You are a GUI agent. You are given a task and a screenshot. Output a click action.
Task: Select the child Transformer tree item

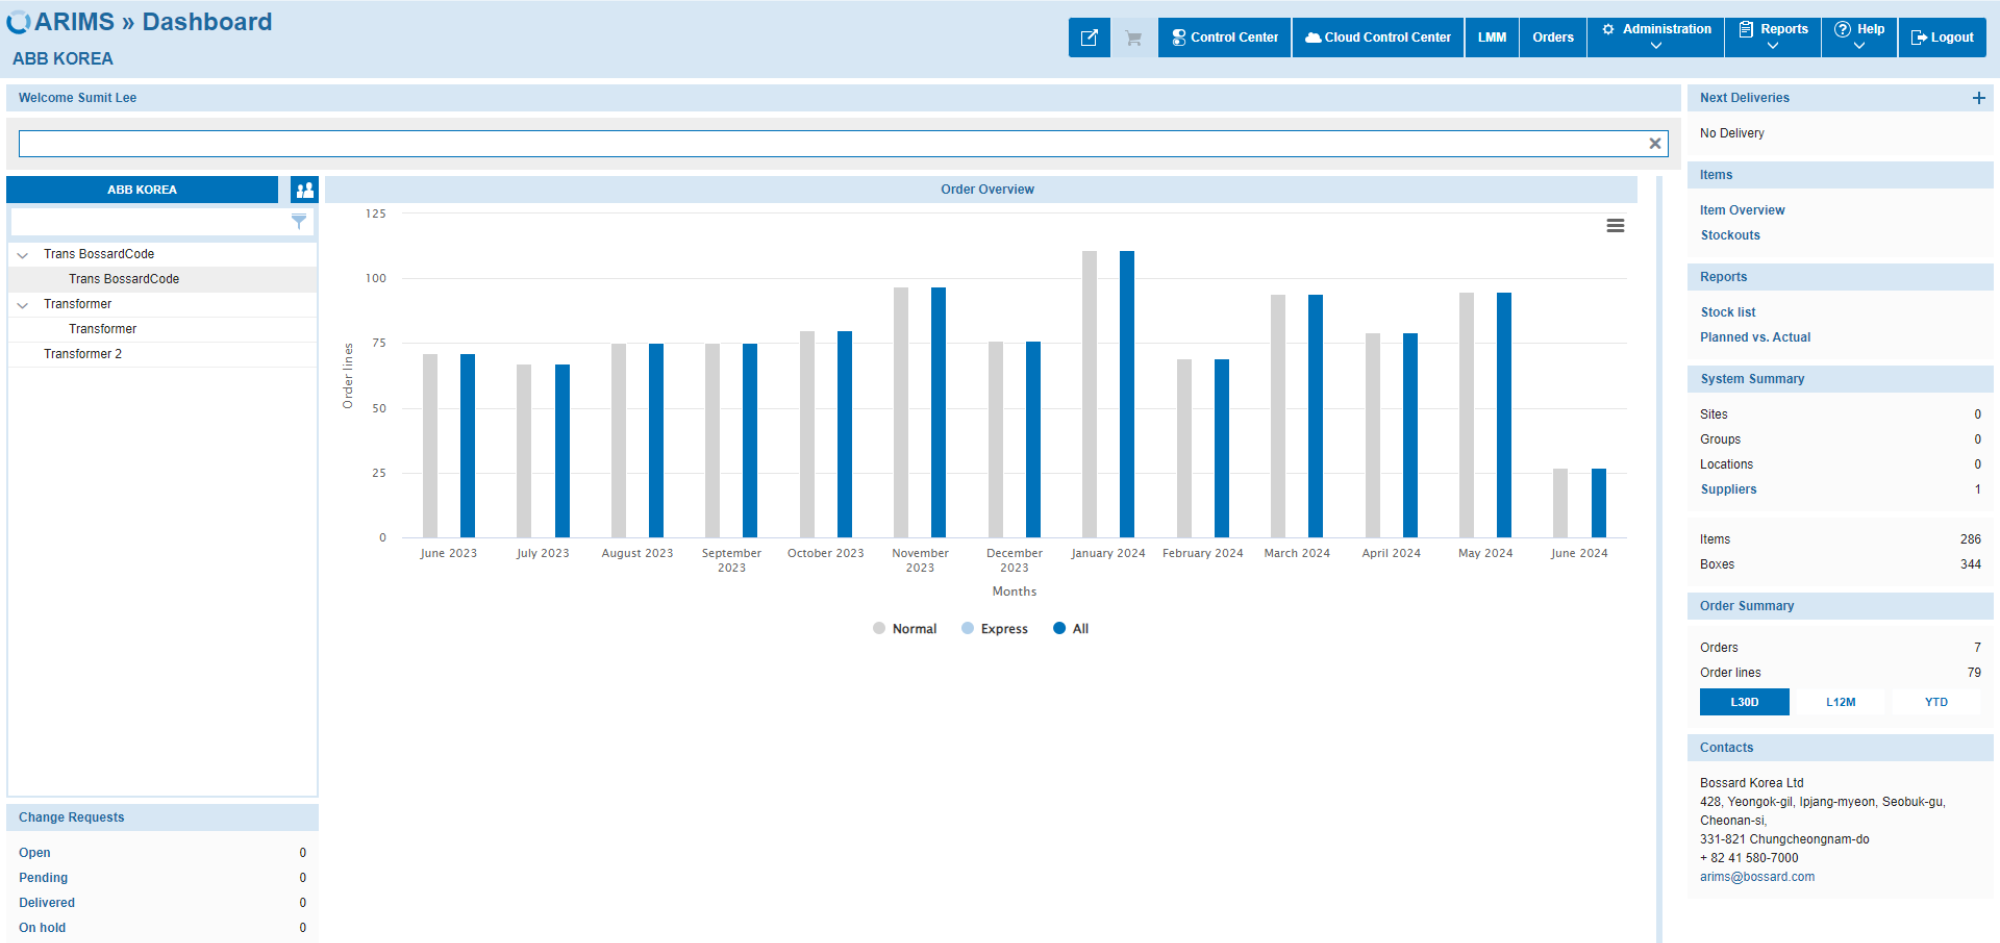163,329
